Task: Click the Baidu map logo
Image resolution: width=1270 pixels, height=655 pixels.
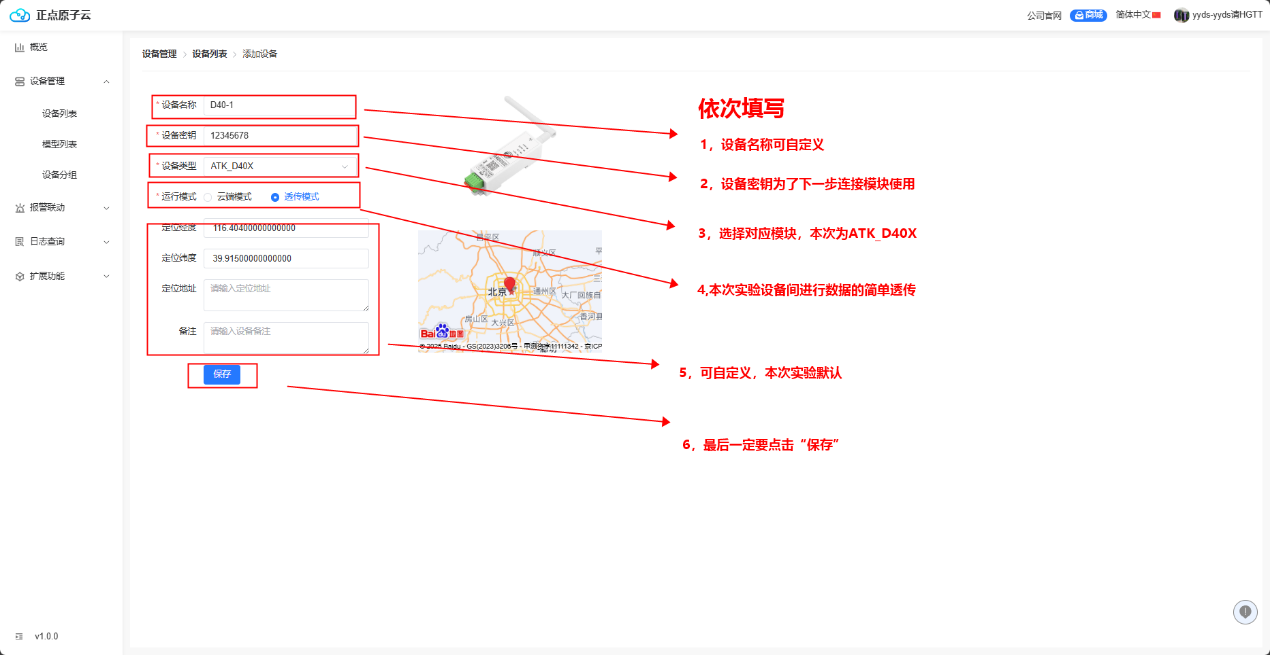Action: point(441,331)
